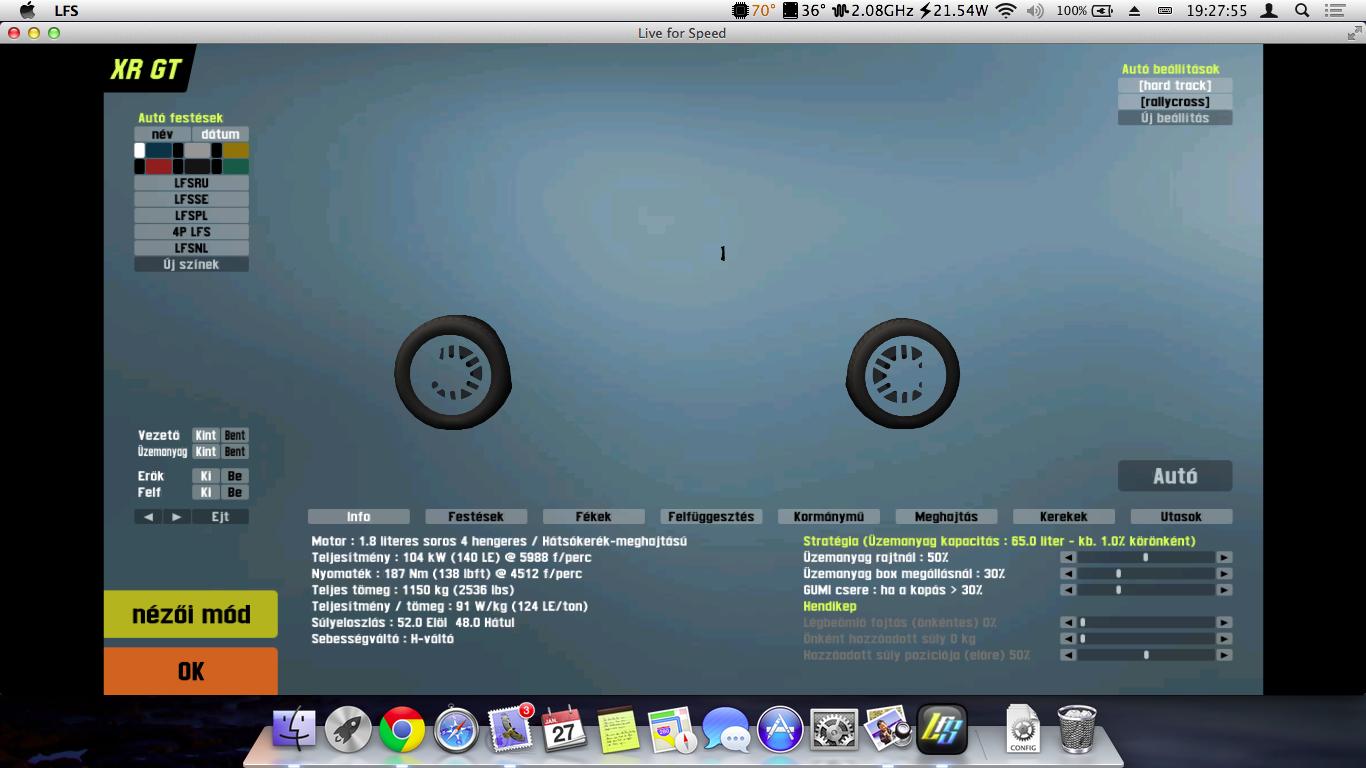The image size is (1366, 768).
Task: Create new setup with Új beállítás
Action: tap(1175, 118)
